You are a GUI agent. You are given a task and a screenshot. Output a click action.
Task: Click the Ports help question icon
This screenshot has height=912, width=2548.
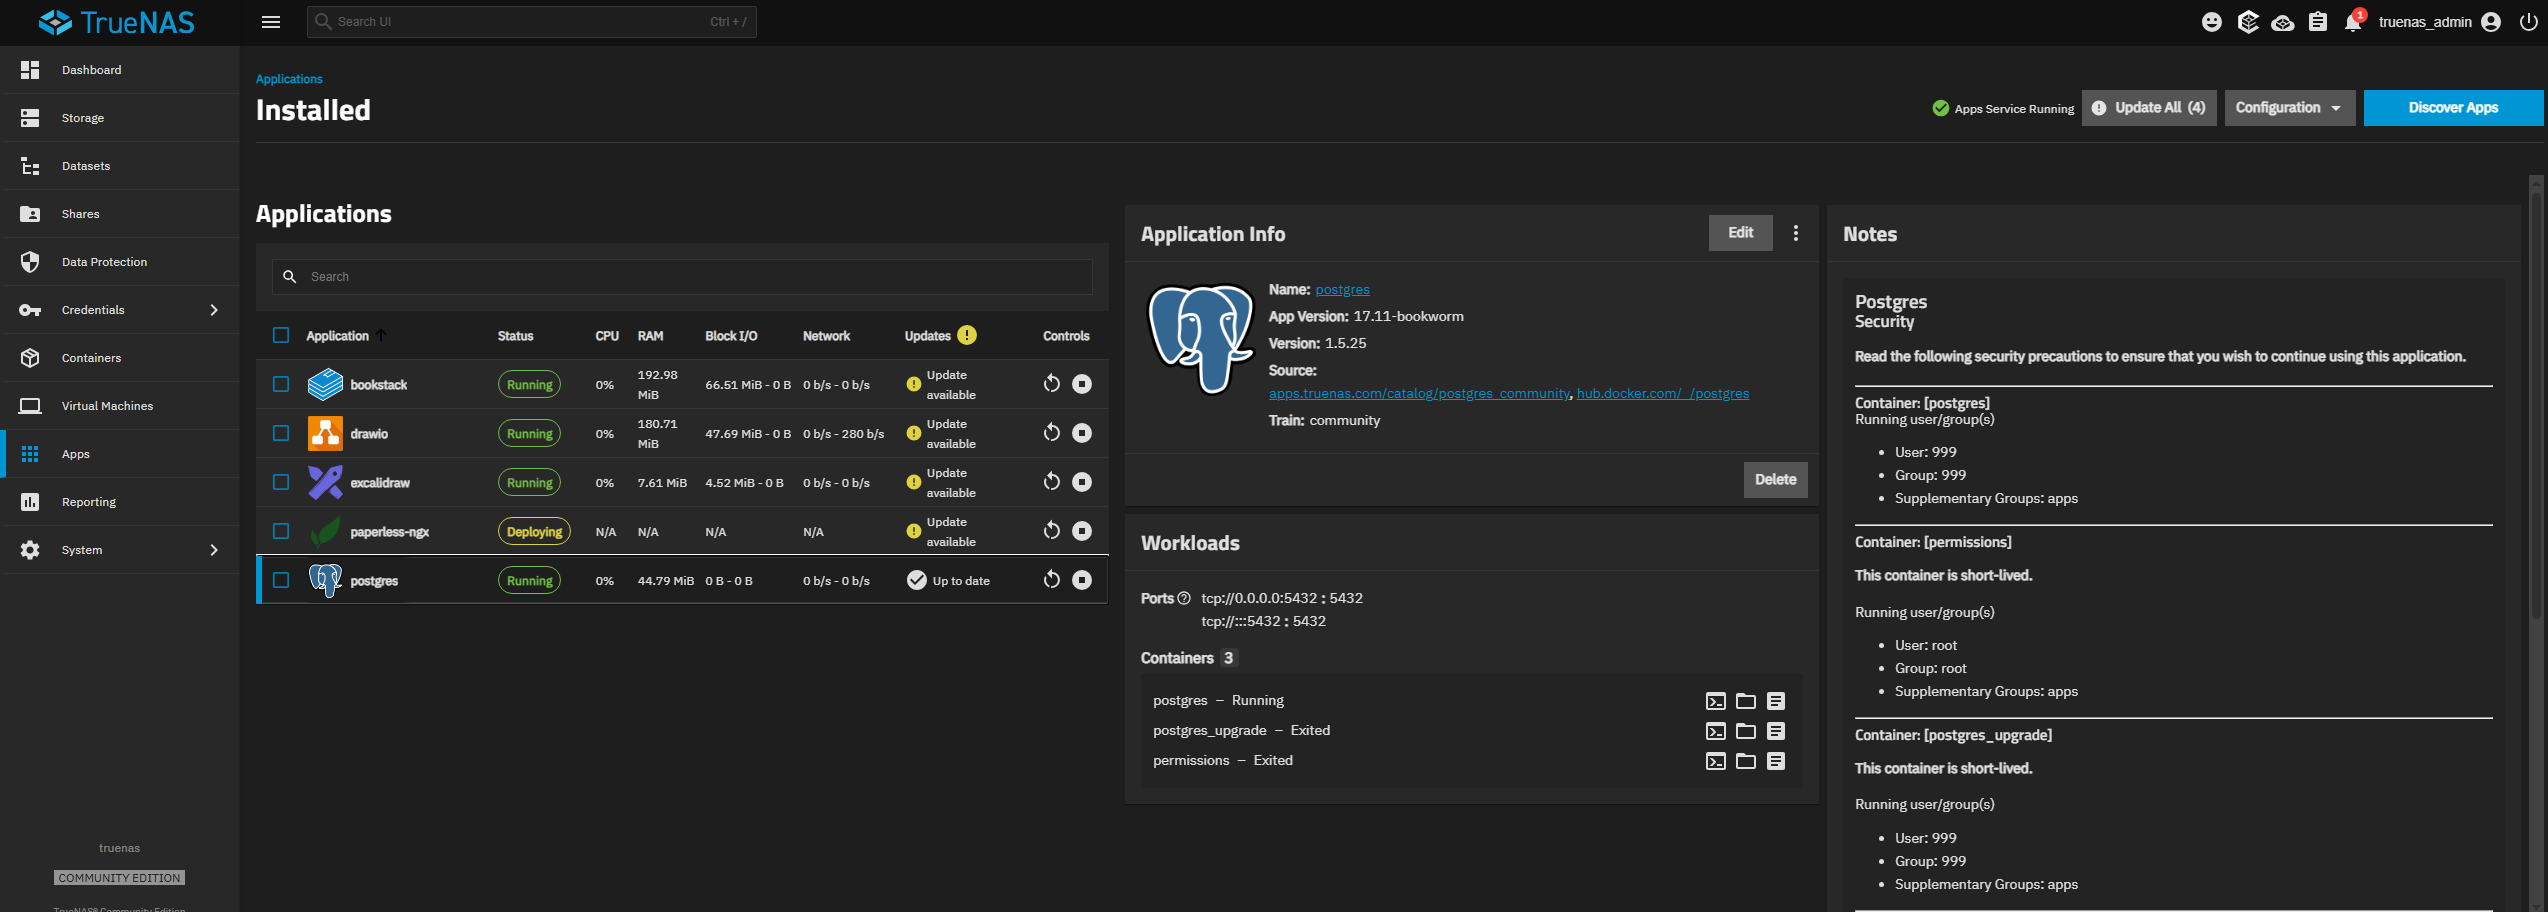pyautogui.click(x=1184, y=598)
